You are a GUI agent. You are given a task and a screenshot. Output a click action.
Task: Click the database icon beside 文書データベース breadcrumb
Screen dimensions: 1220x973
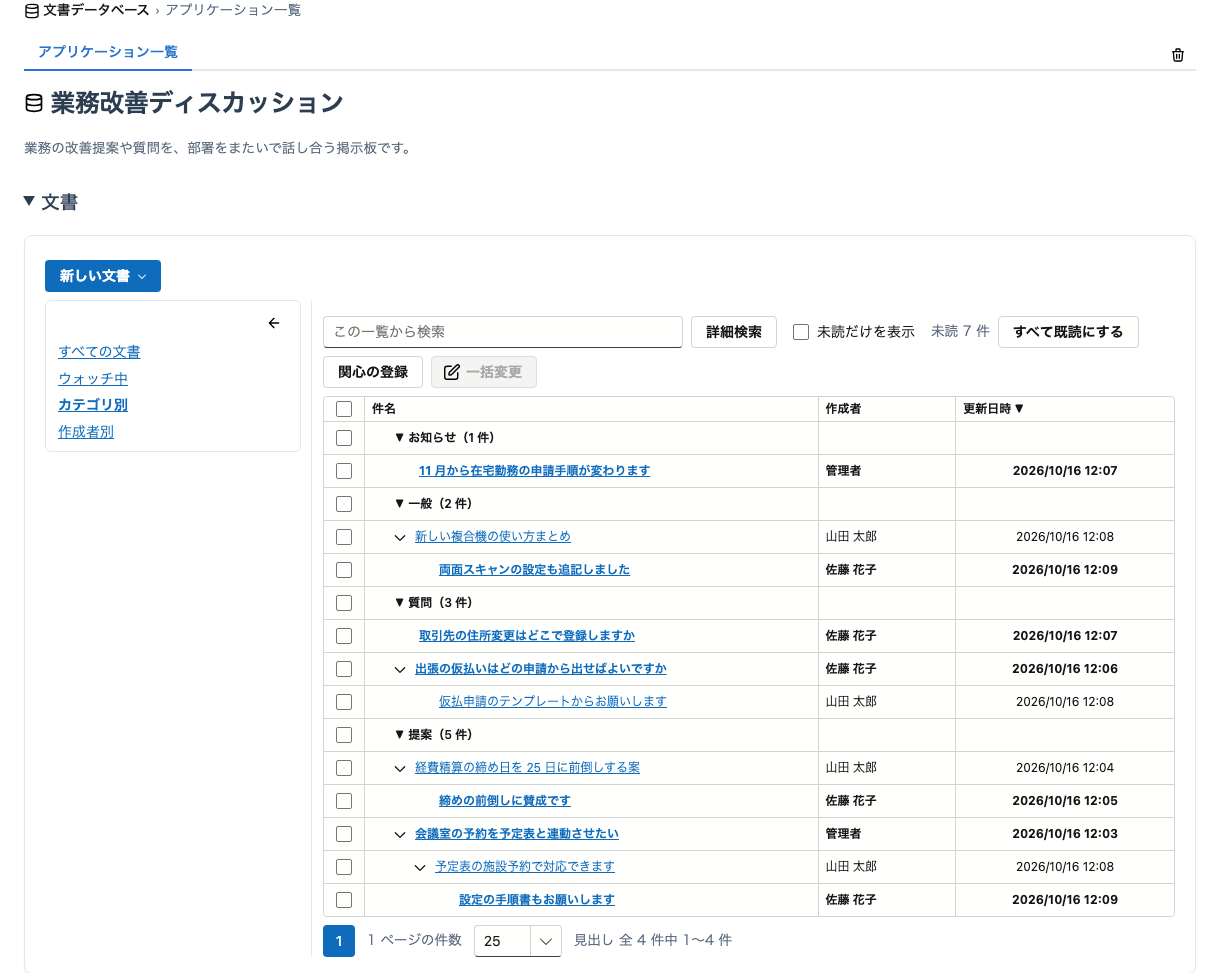32,10
